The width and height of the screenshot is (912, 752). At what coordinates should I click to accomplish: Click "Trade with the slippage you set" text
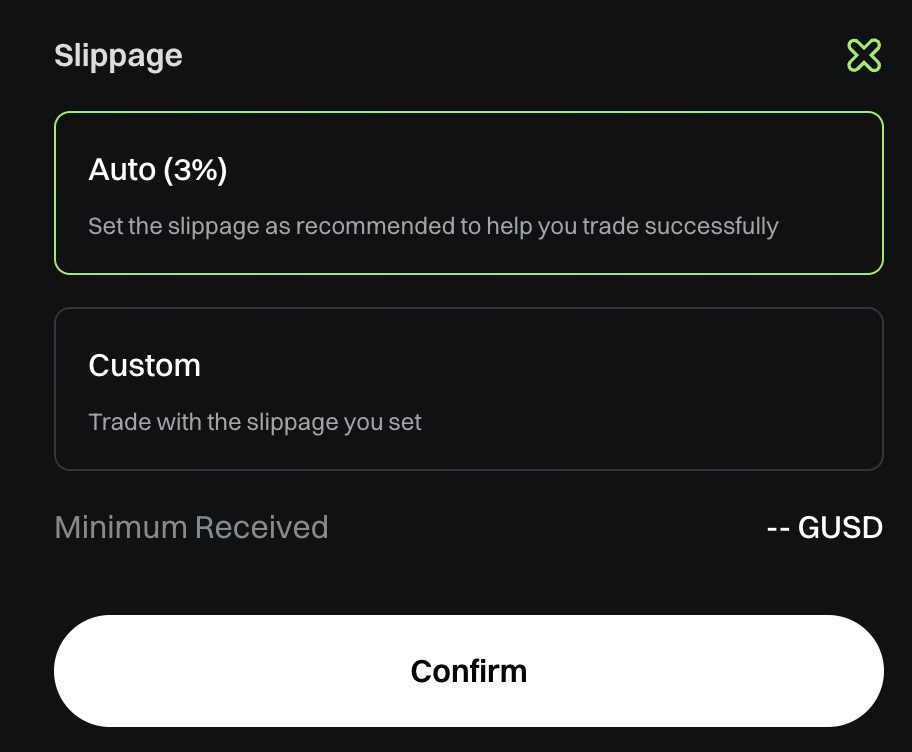[x=255, y=422]
